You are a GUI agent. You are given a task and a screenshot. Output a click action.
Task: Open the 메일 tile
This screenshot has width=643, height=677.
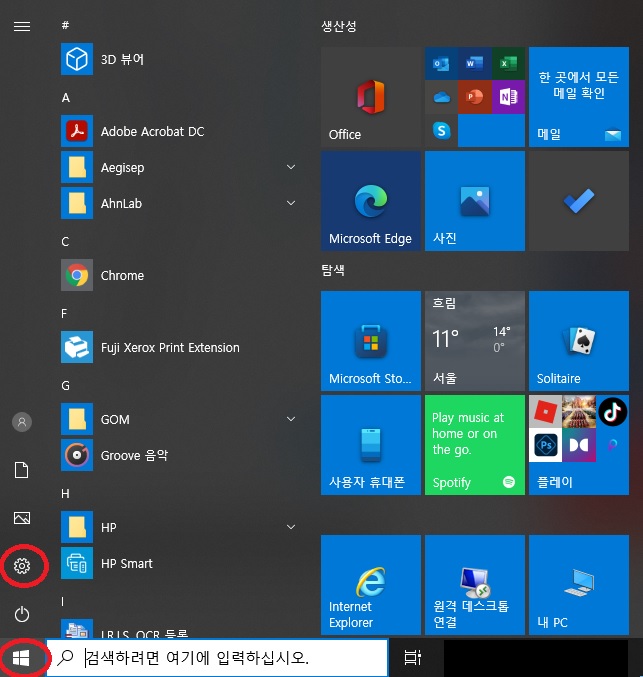pos(579,97)
